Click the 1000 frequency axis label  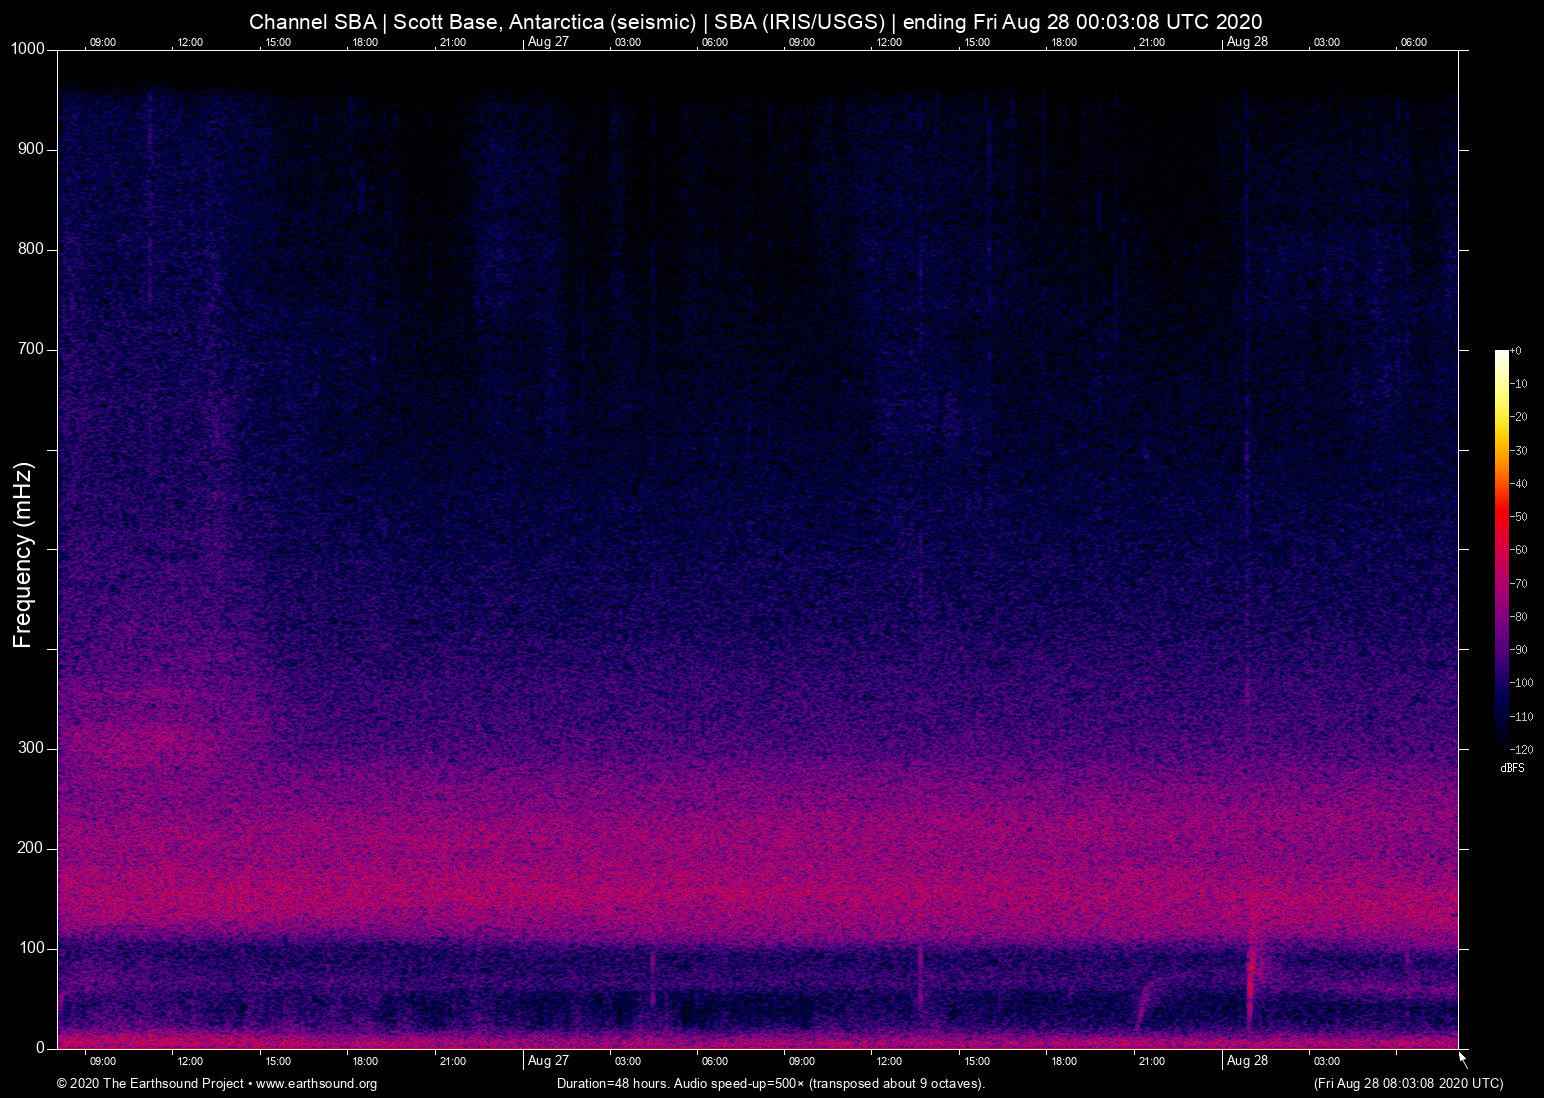(28, 49)
